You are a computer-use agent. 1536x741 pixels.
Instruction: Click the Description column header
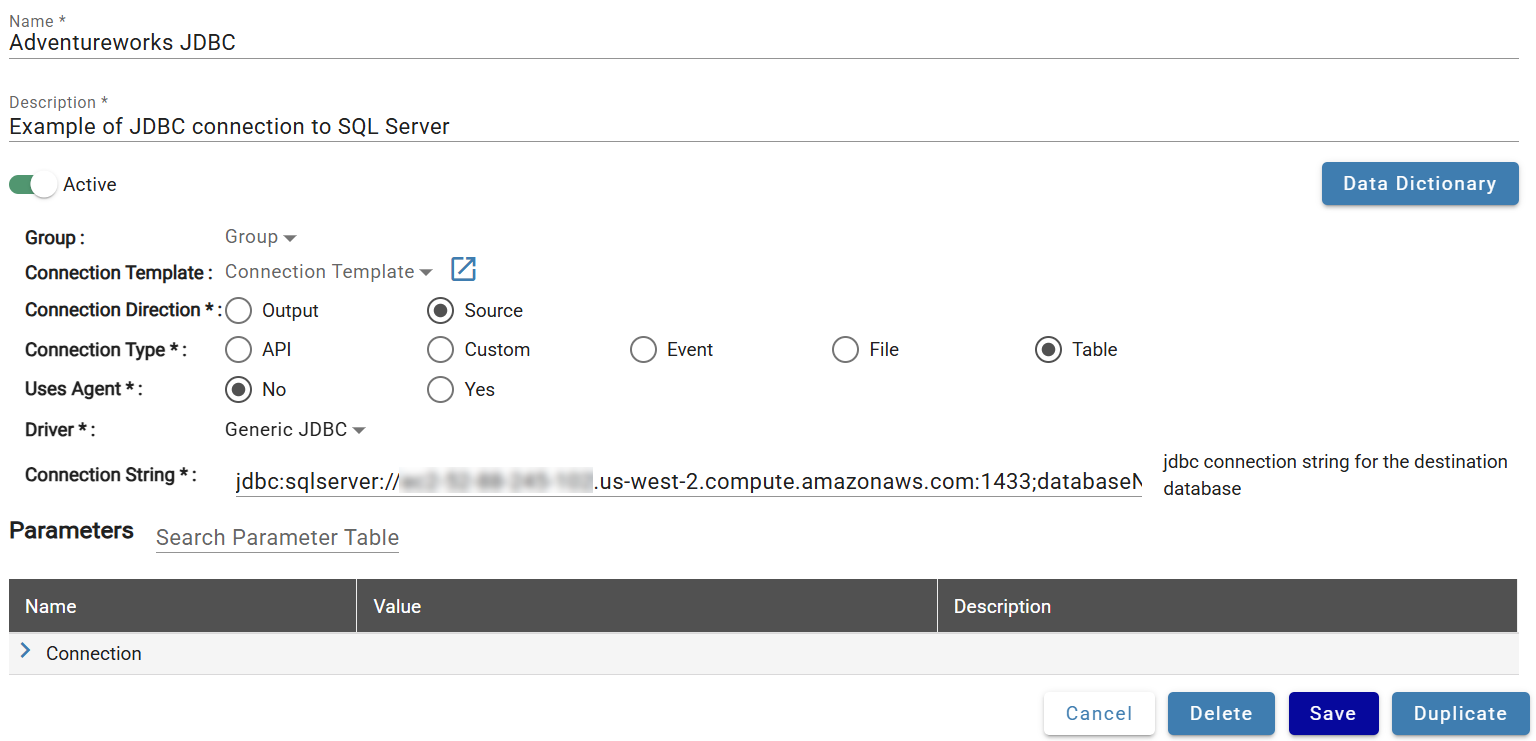pos(1227,606)
